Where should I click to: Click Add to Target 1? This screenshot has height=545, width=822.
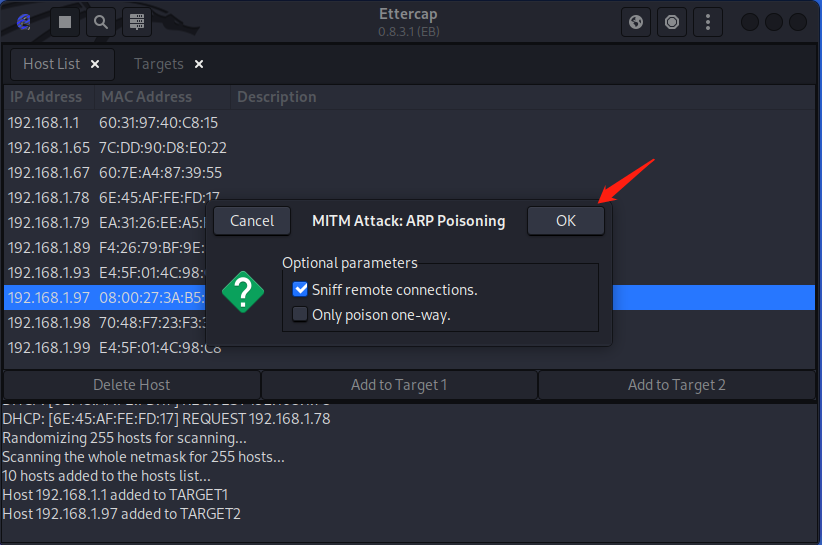[399, 385]
